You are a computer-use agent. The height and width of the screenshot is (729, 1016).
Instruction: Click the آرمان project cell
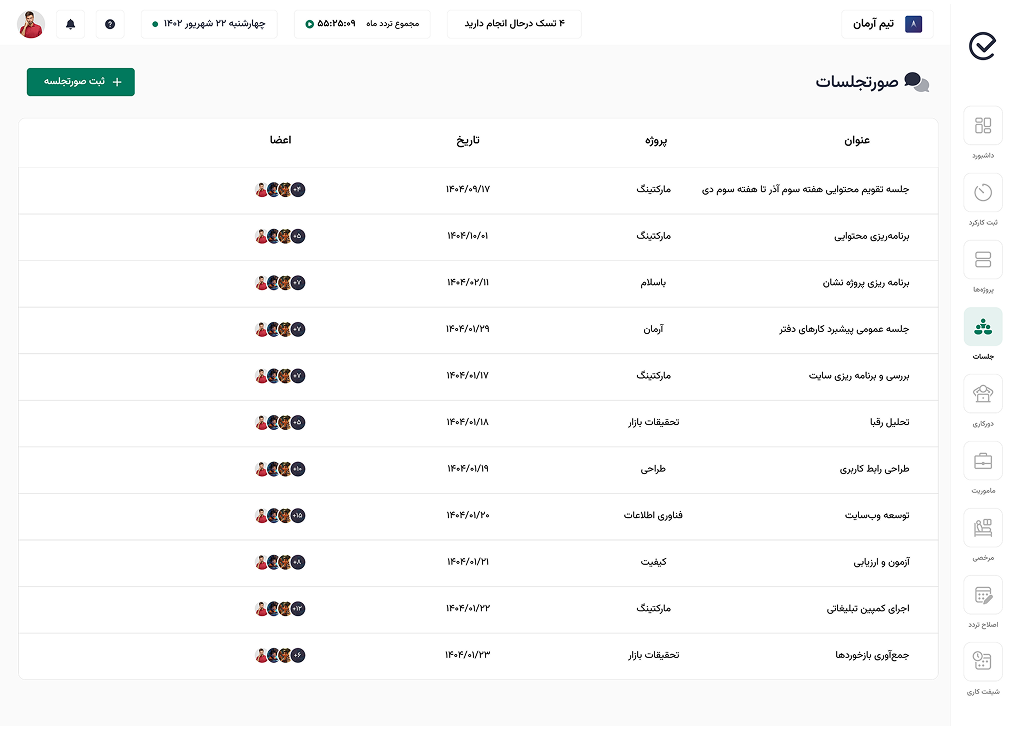(653, 329)
